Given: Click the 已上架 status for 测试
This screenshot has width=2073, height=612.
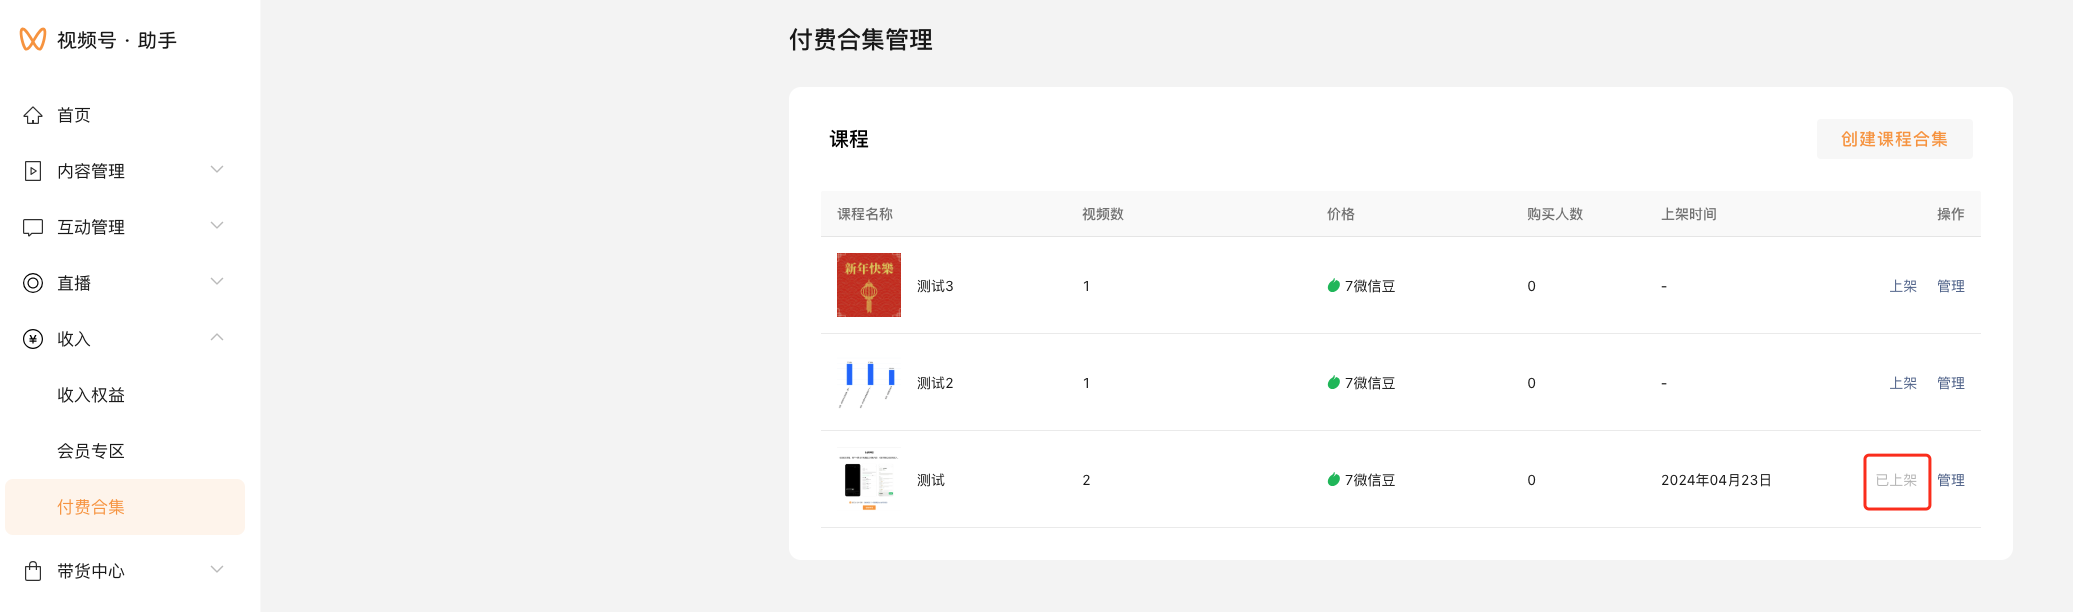Looking at the screenshot, I should pos(1896,480).
